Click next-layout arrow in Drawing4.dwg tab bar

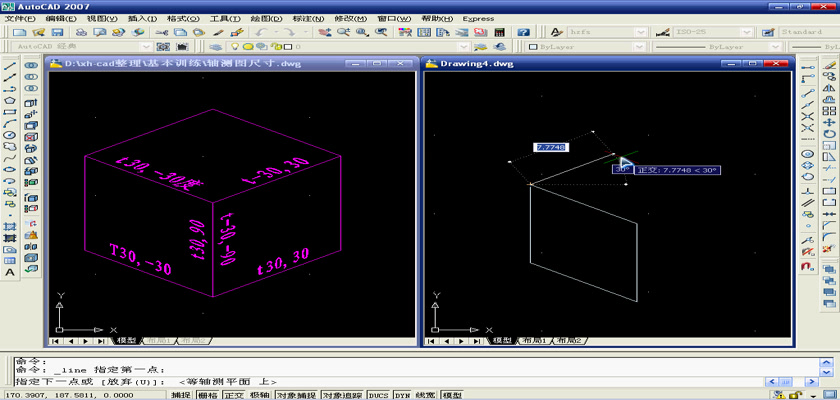[x=461, y=341]
